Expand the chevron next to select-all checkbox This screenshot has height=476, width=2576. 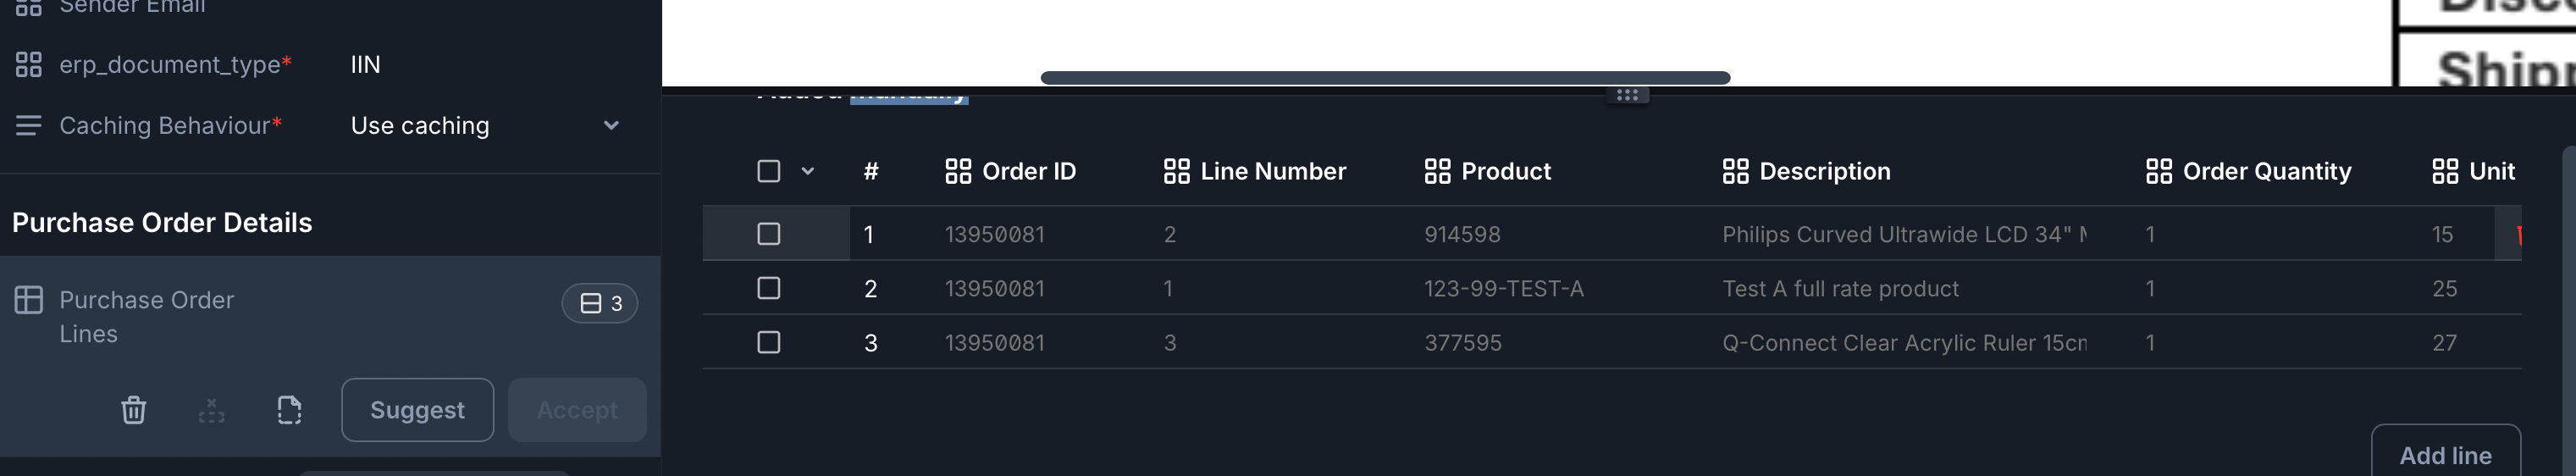pos(808,171)
